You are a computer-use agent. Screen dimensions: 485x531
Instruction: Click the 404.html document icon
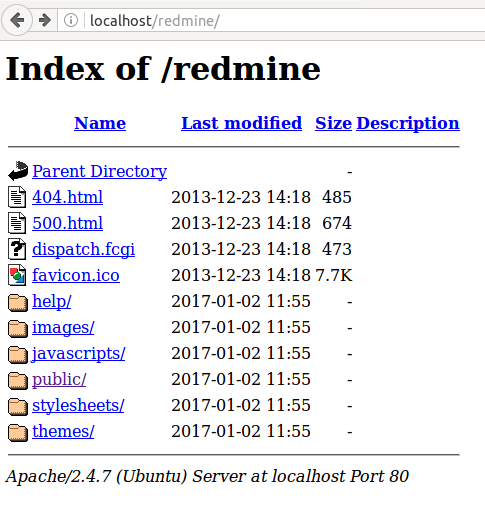(x=17, y=197)
